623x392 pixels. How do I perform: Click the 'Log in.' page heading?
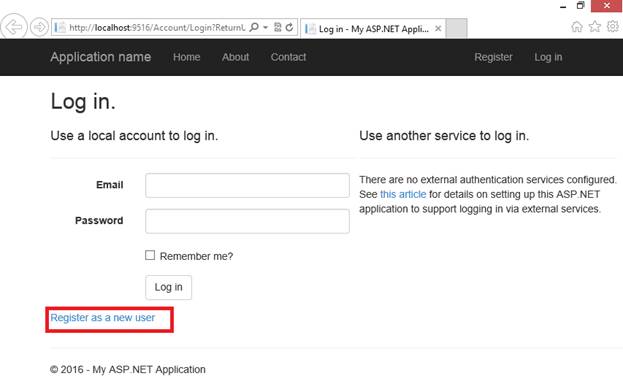pos(83,101)
